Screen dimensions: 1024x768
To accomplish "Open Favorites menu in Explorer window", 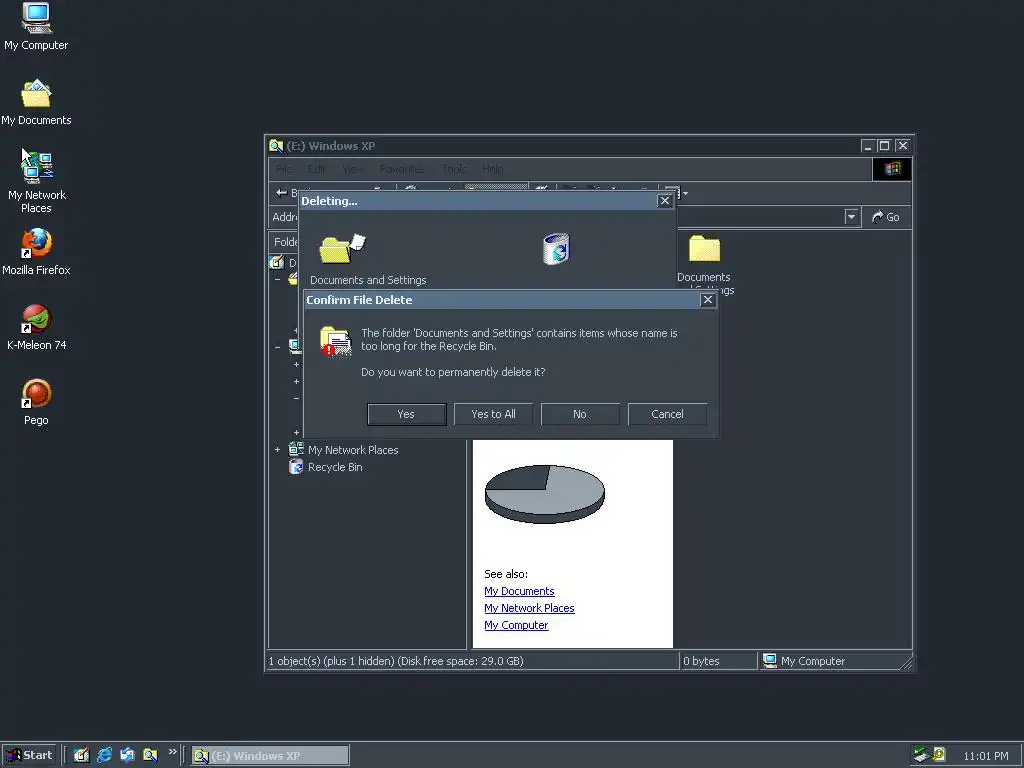I will click(x=402, y=169).
